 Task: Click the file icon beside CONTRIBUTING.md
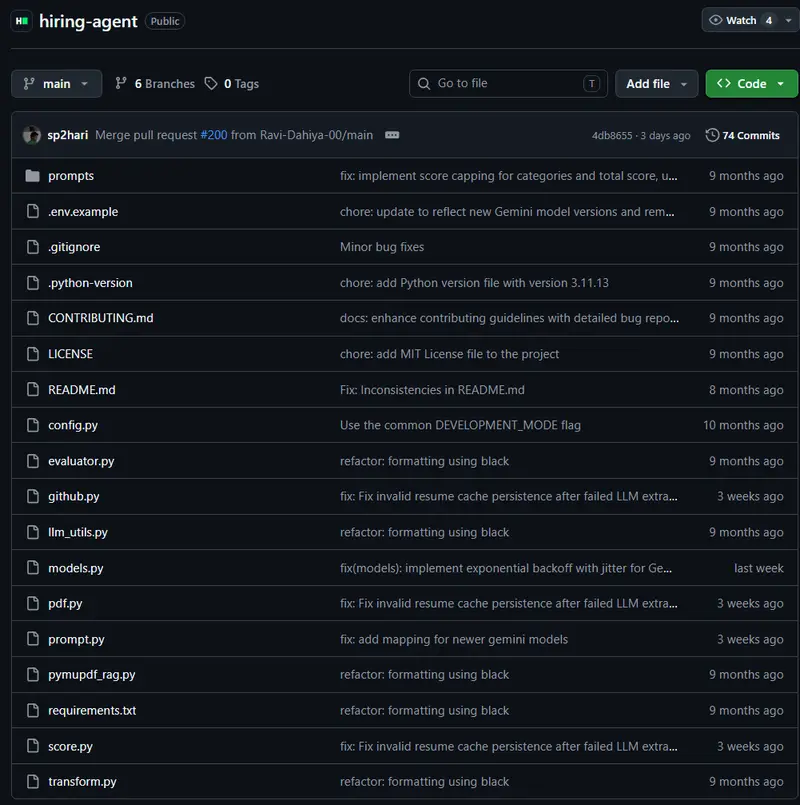point(33,318)
